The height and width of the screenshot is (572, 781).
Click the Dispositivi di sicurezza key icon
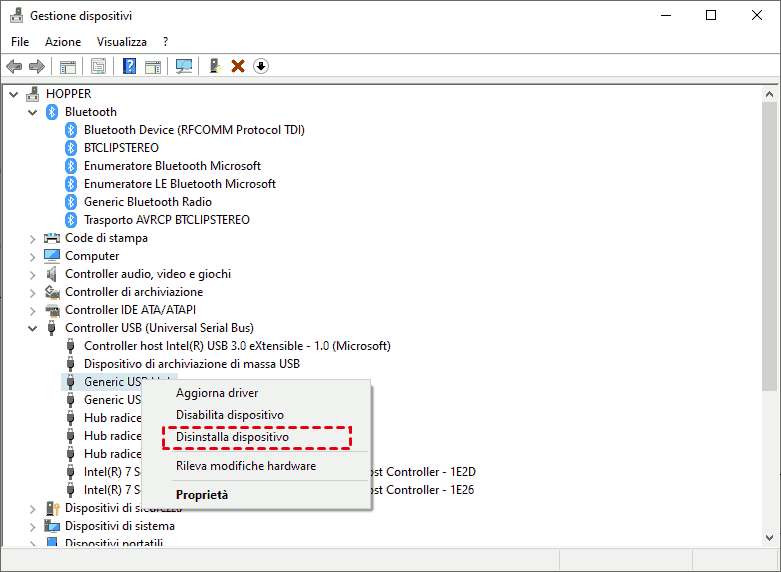point(52,508)
